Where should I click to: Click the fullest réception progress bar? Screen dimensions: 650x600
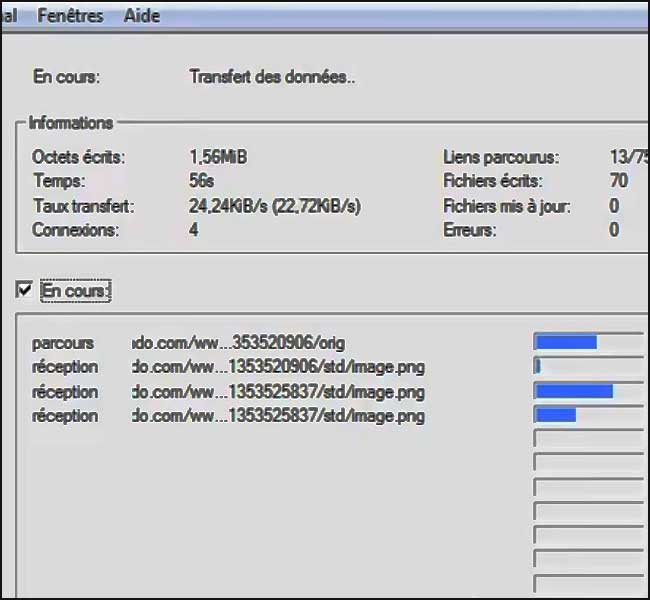point(590,391)
